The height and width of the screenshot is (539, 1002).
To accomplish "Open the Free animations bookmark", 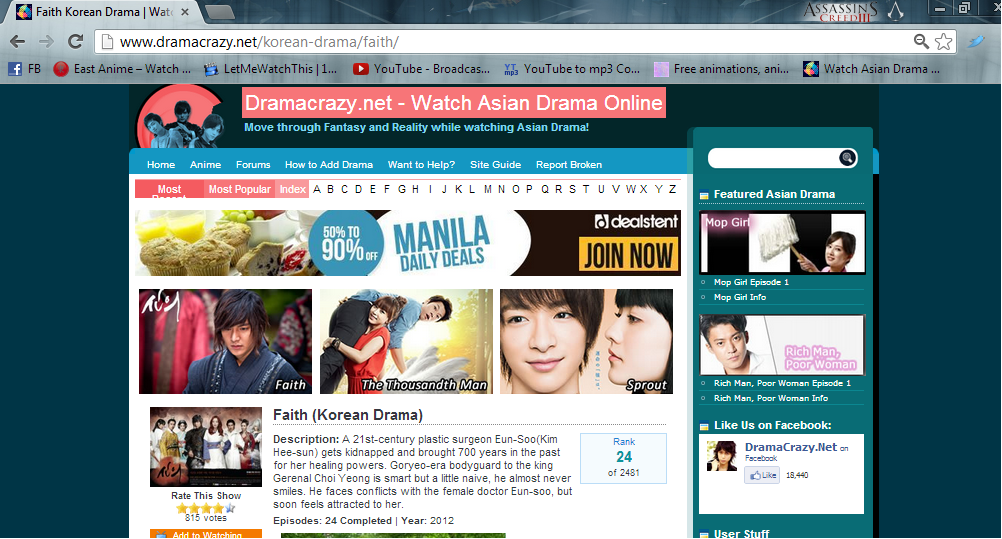I will click(721, 69).
